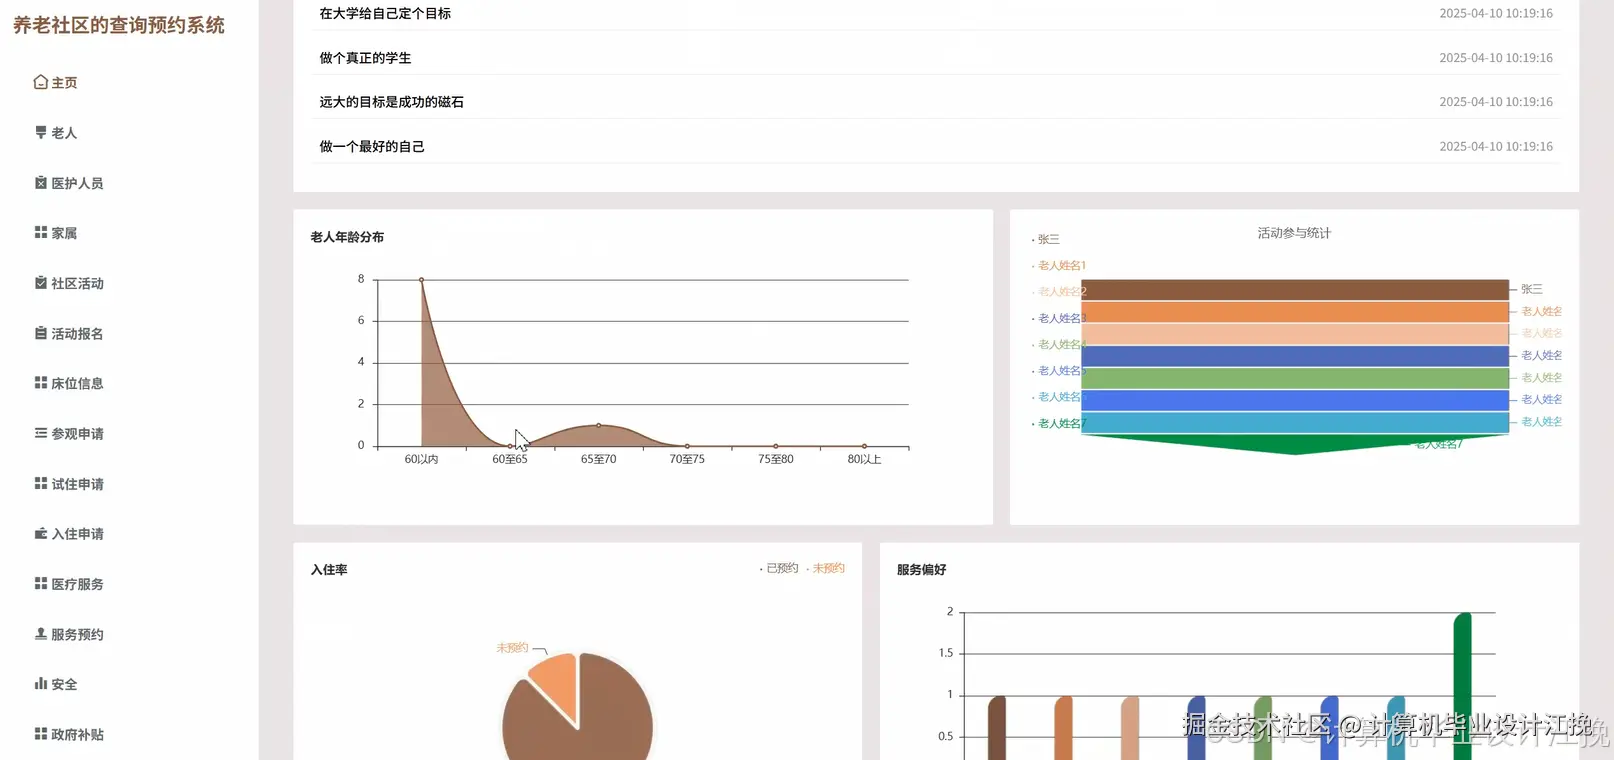This screenshot has height=760, width=1614.
Task: Click the timestamp on the 做一个最好的自己 row
Action: tap(1496, 146)
